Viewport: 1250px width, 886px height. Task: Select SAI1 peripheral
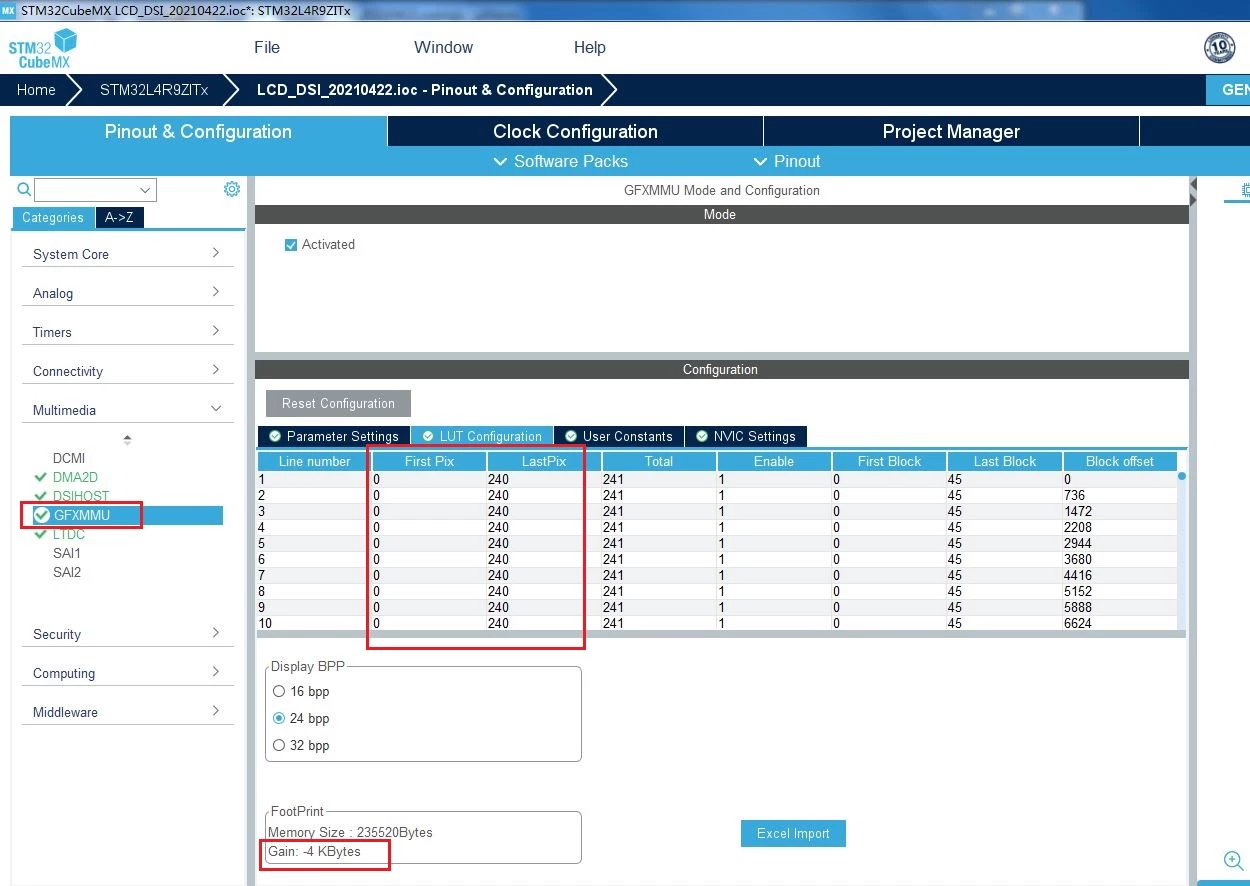click(x=67, y=553)
